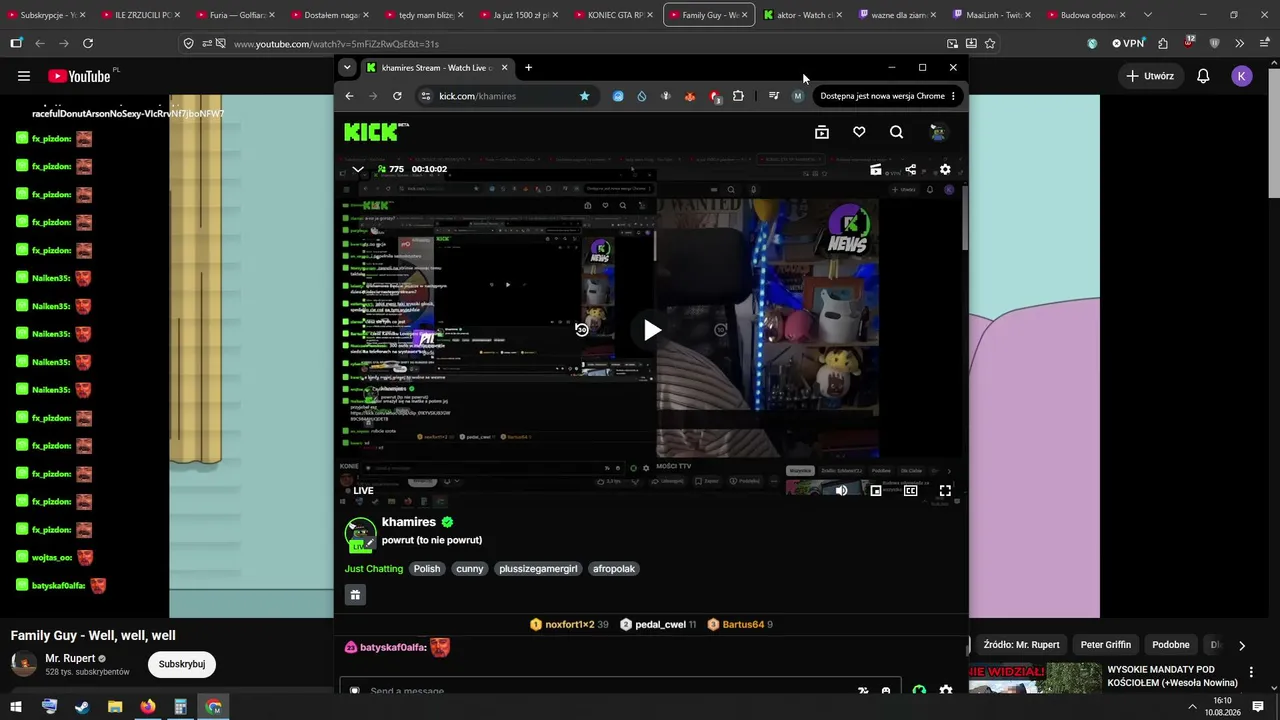Image resolution: width=1280 pixels, height=720 pixels.
Task: Open Chrome tab search dropdown in Kick window
Action: click(x=347, y=68)
